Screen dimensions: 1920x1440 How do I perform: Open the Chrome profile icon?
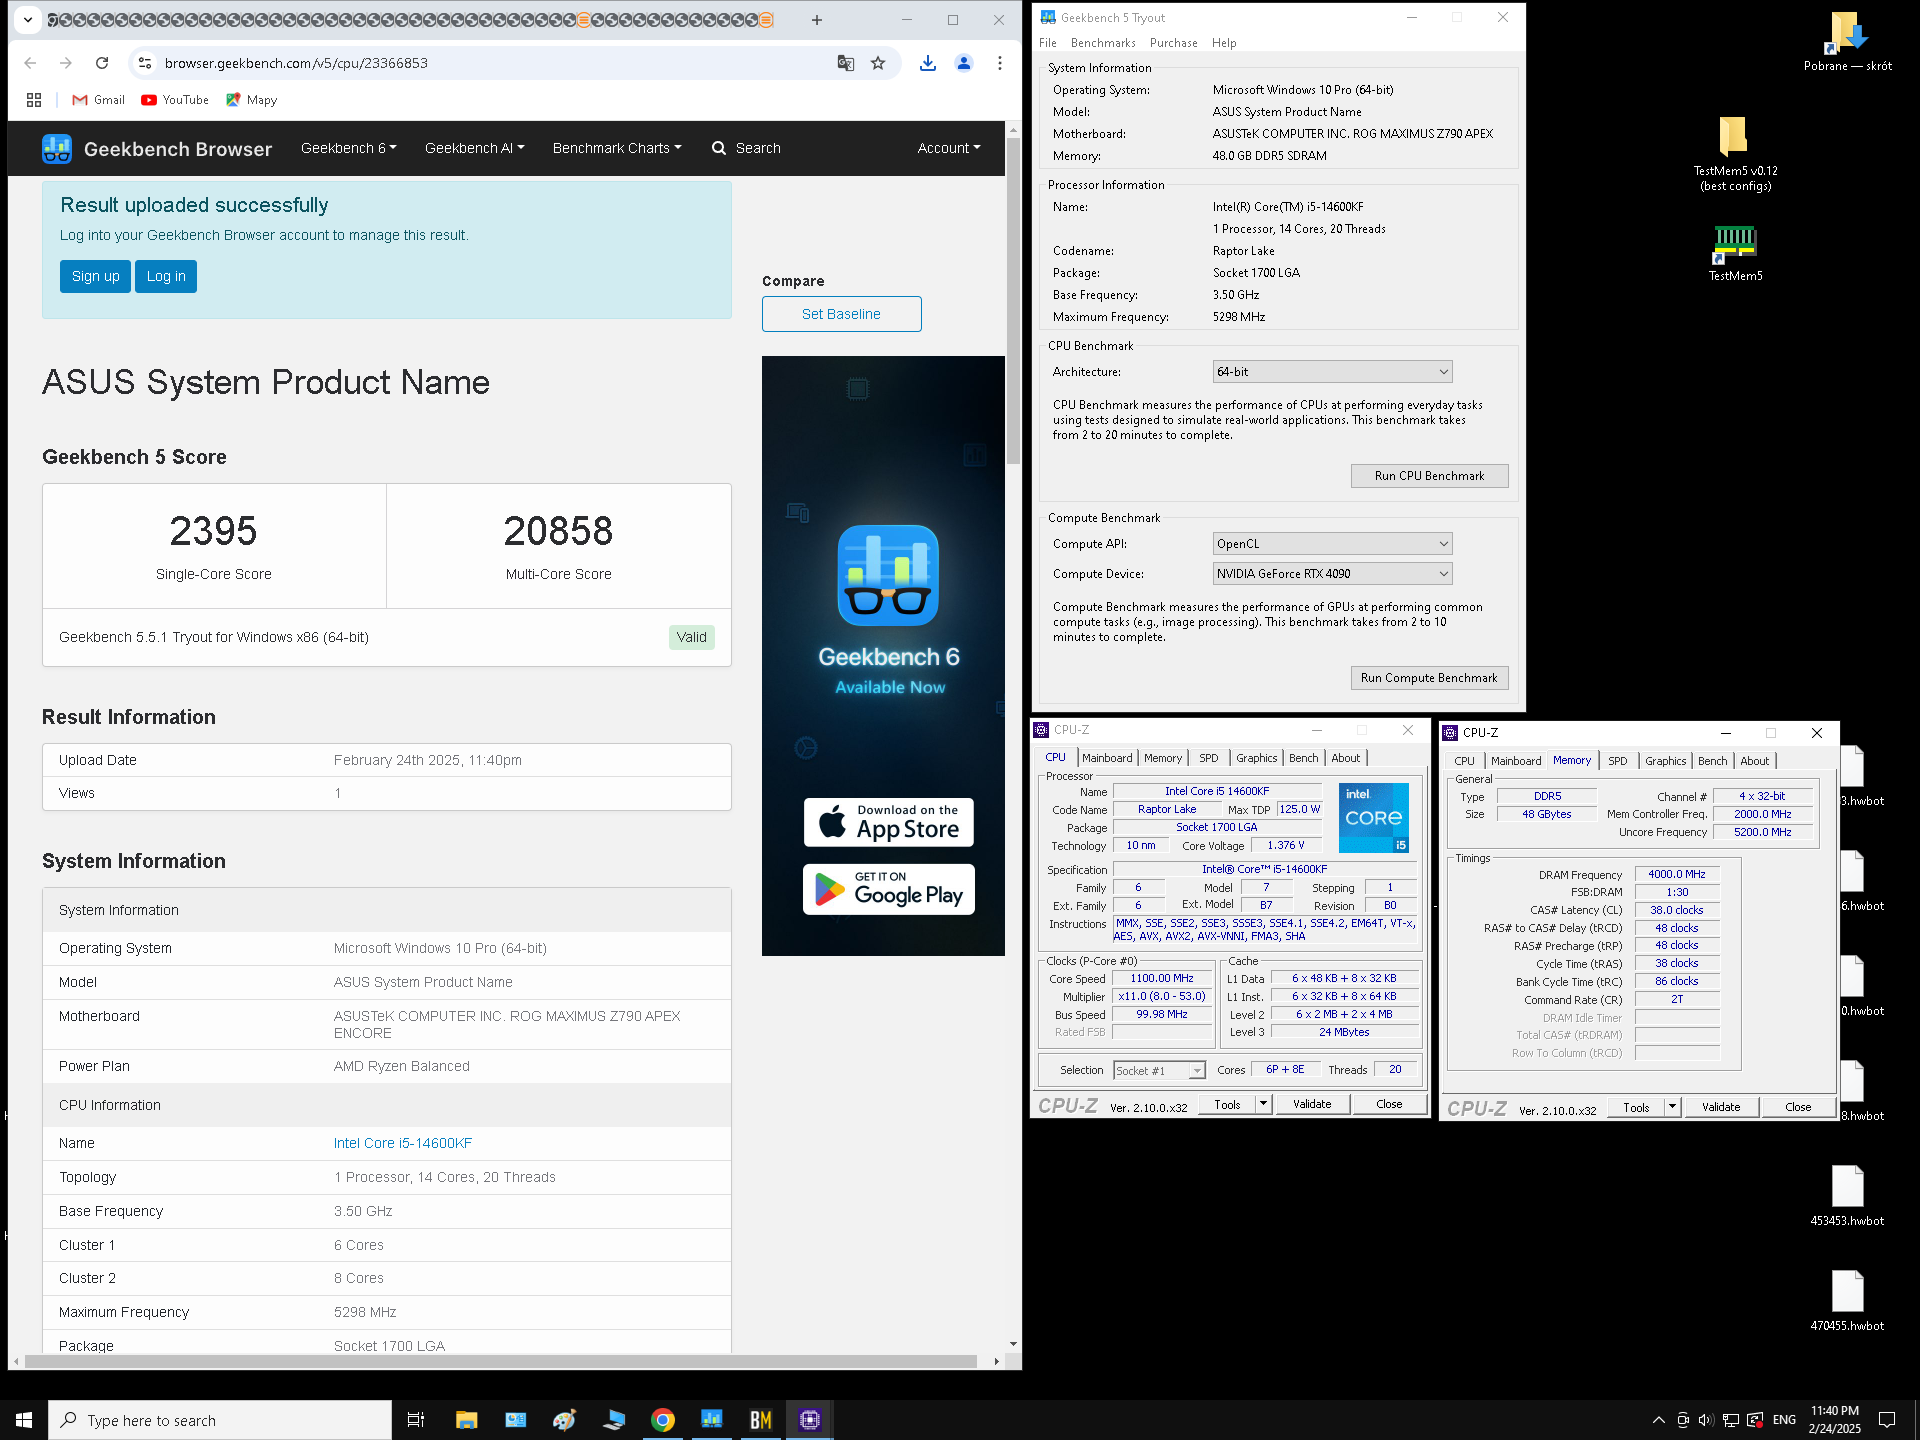point(964,63)
